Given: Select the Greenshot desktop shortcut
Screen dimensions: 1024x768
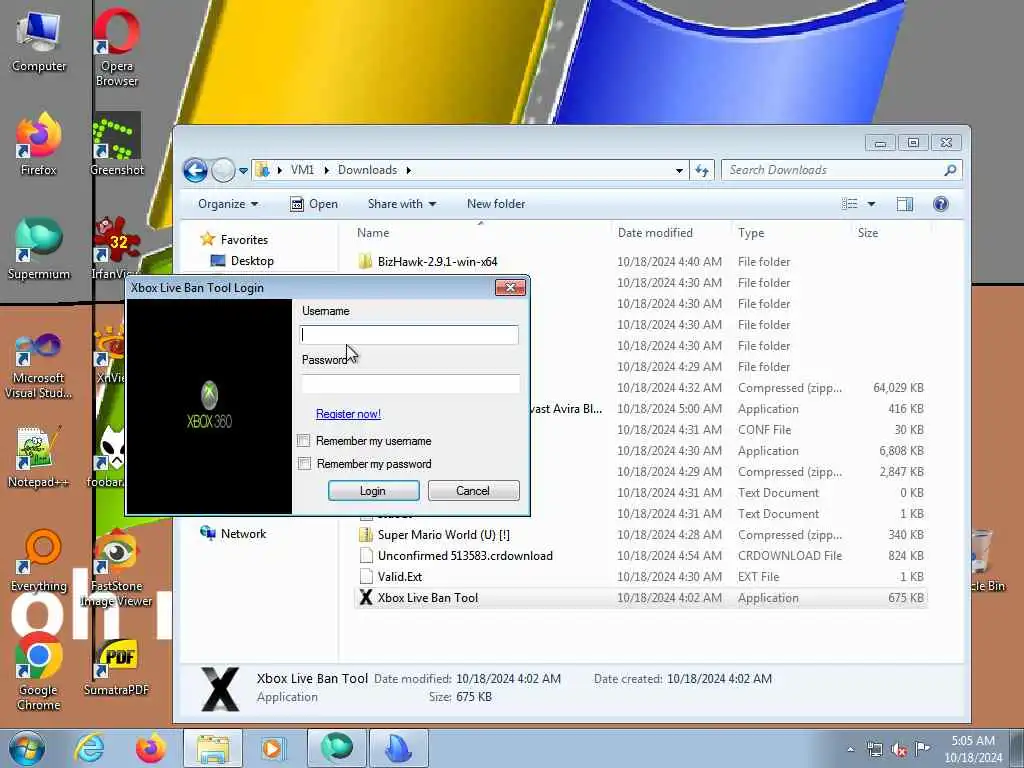Looking at the screenshot, I should point(117,144).
